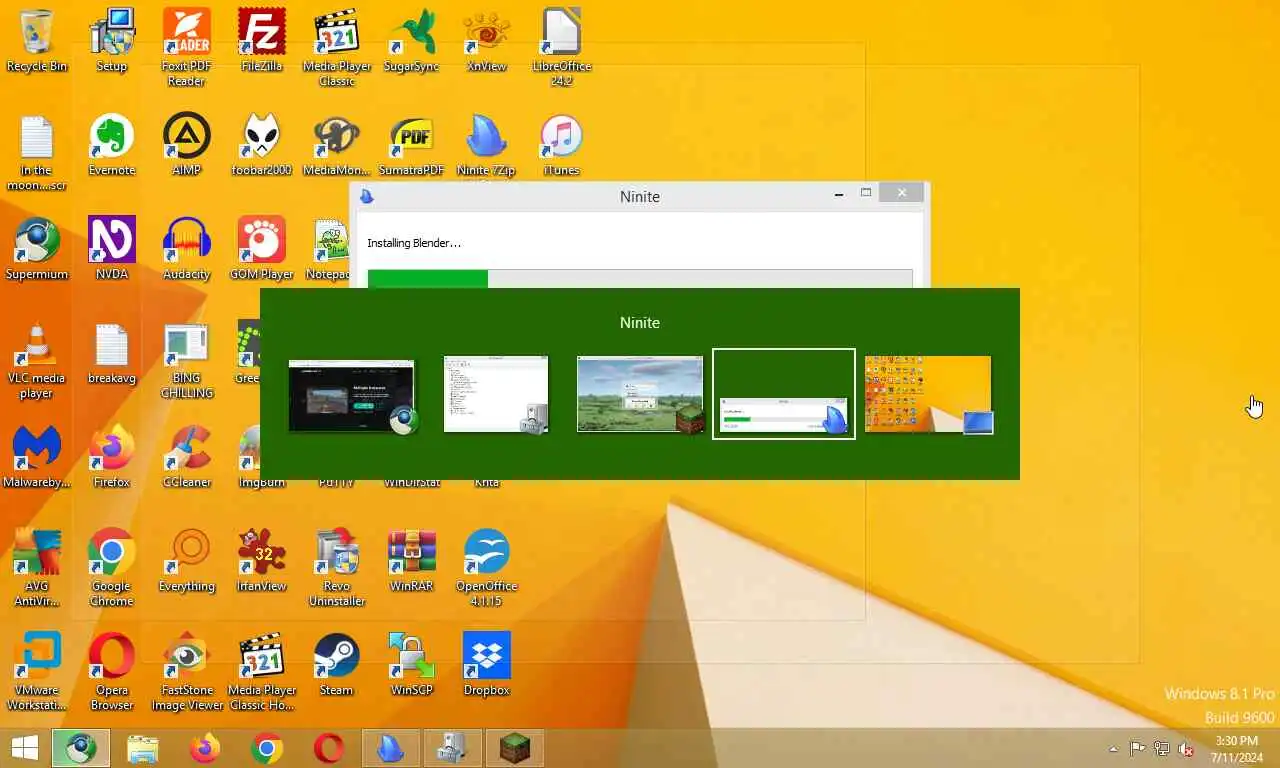Switch to the Supermium browser window thumbnail

click(352, 396)
